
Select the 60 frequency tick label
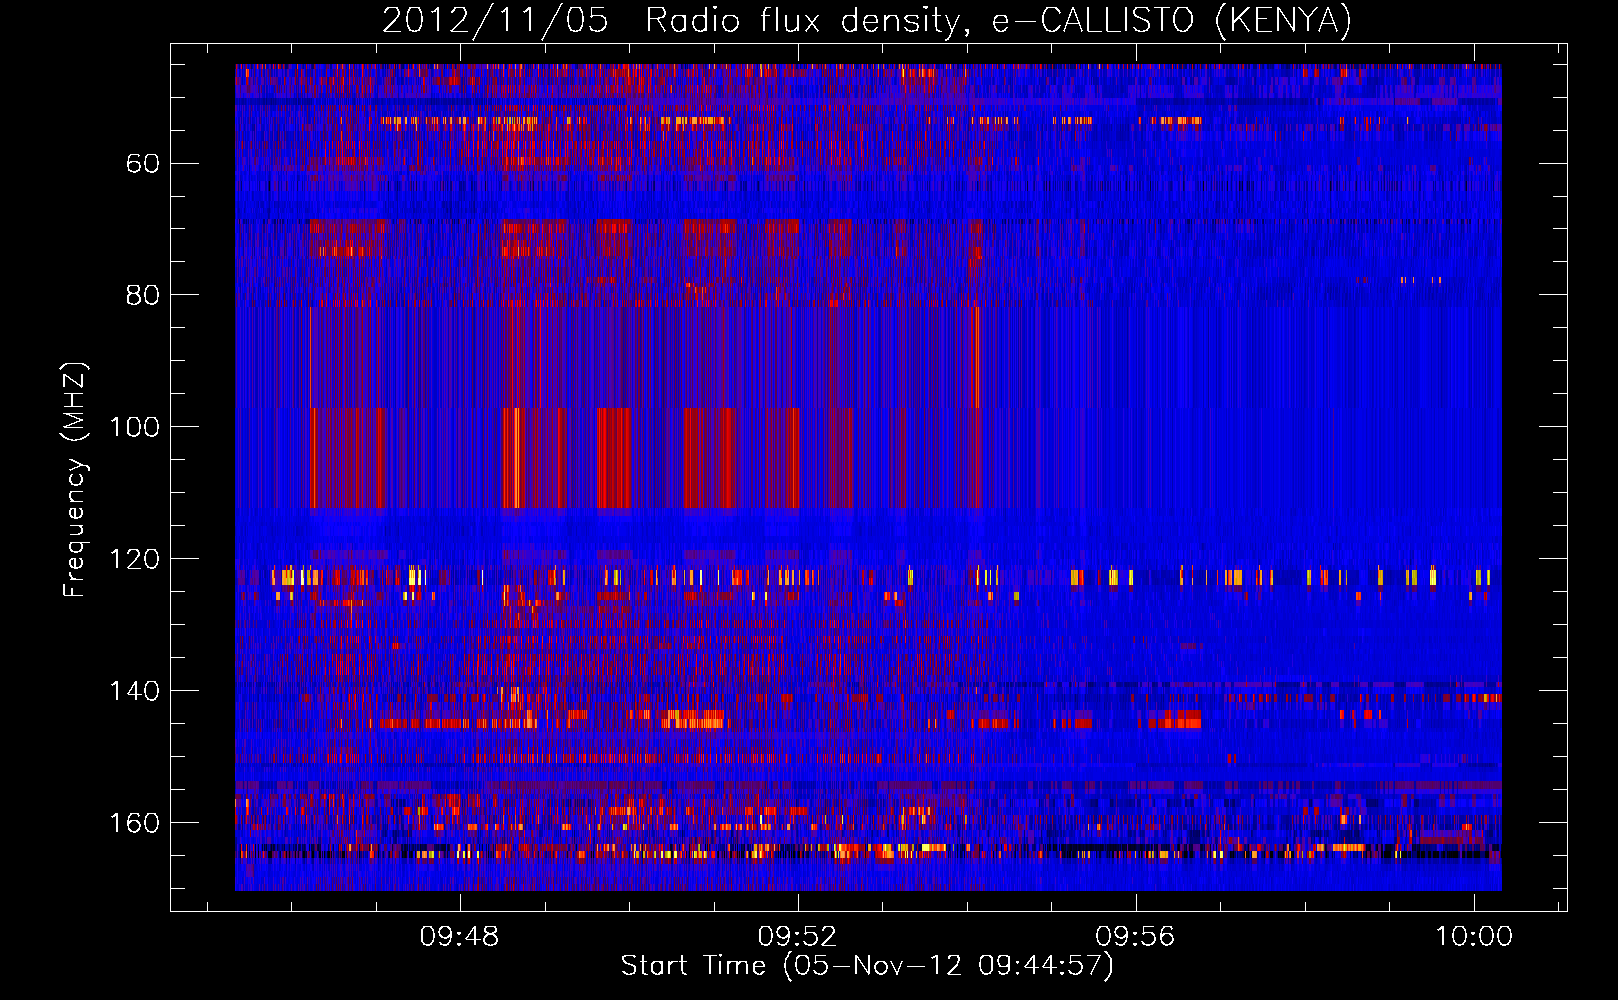[143, 163]
